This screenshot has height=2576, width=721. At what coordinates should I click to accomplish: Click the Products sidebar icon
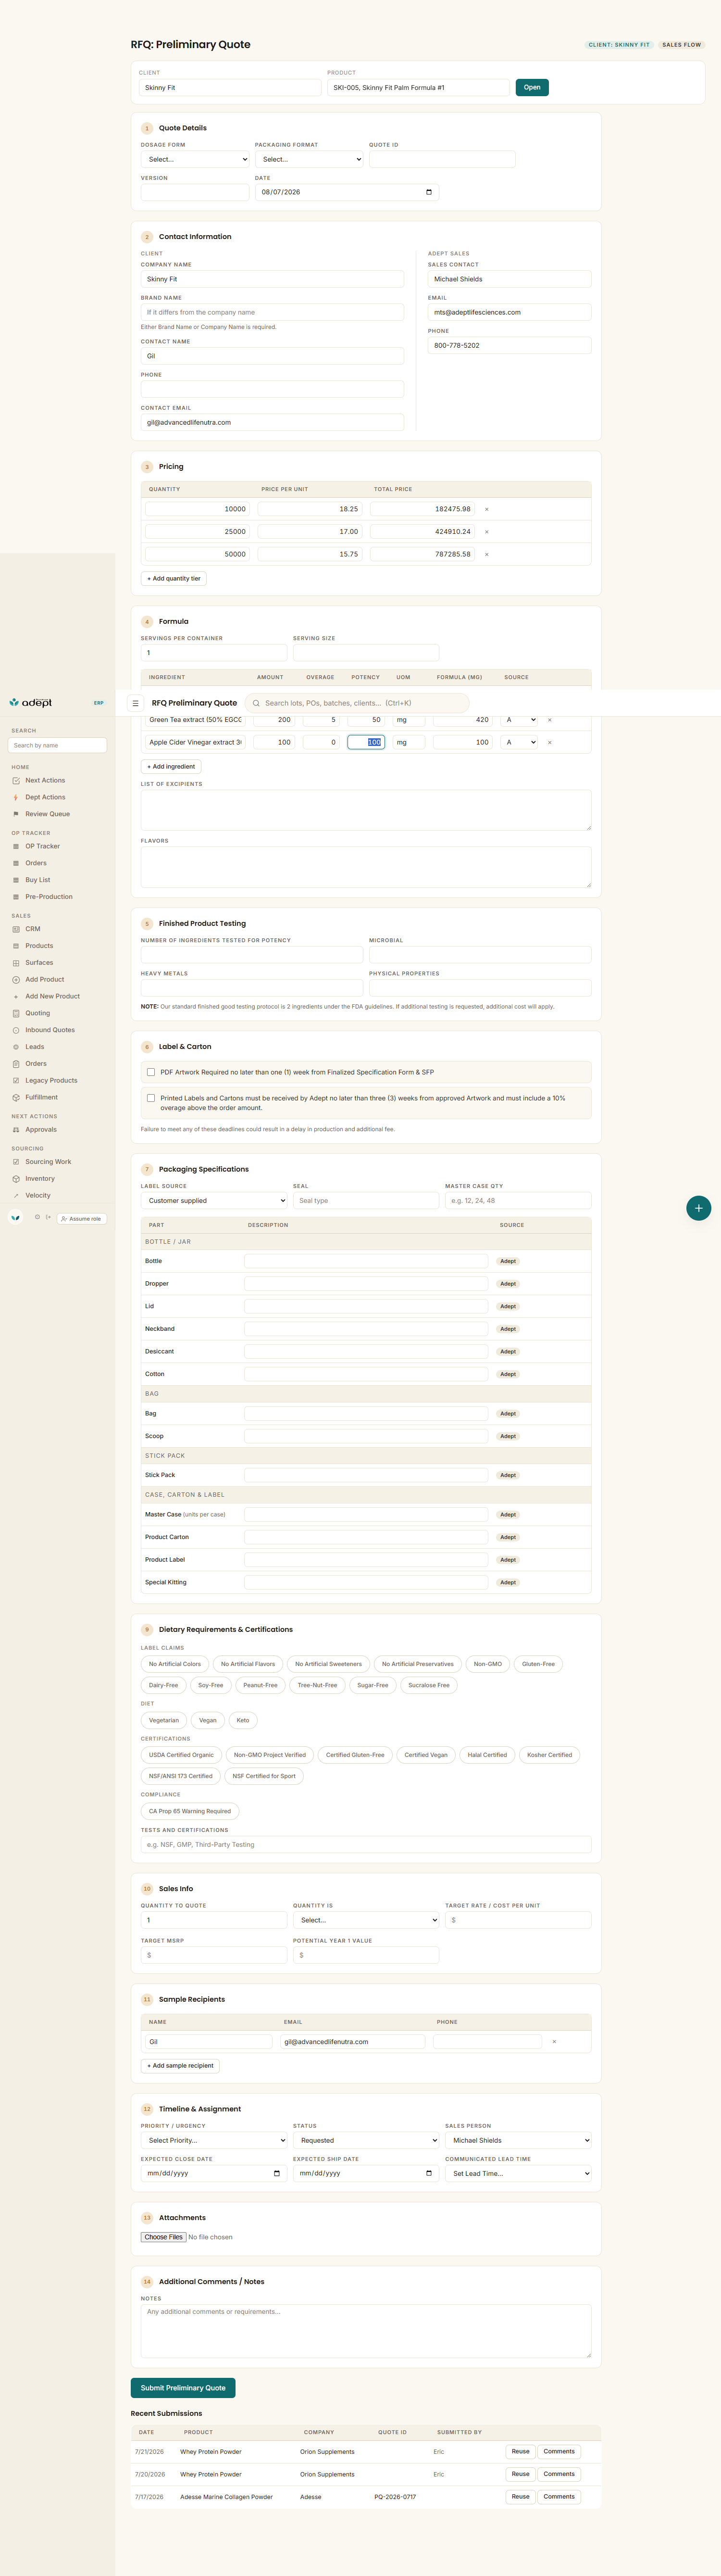[x=16, y=946]
